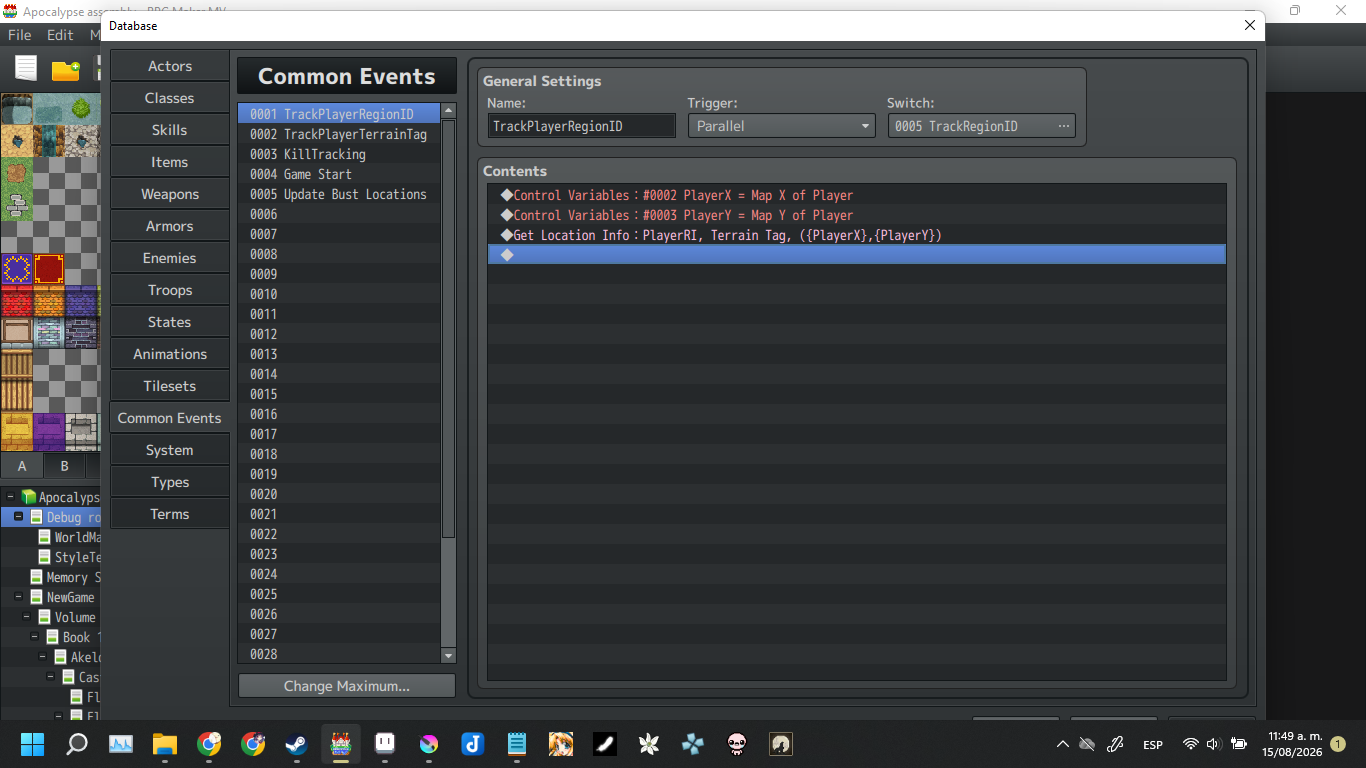This screenshot has height=768, width=1366.
Task: Open the white feather taskbar app icon
Action: point(605,744)
